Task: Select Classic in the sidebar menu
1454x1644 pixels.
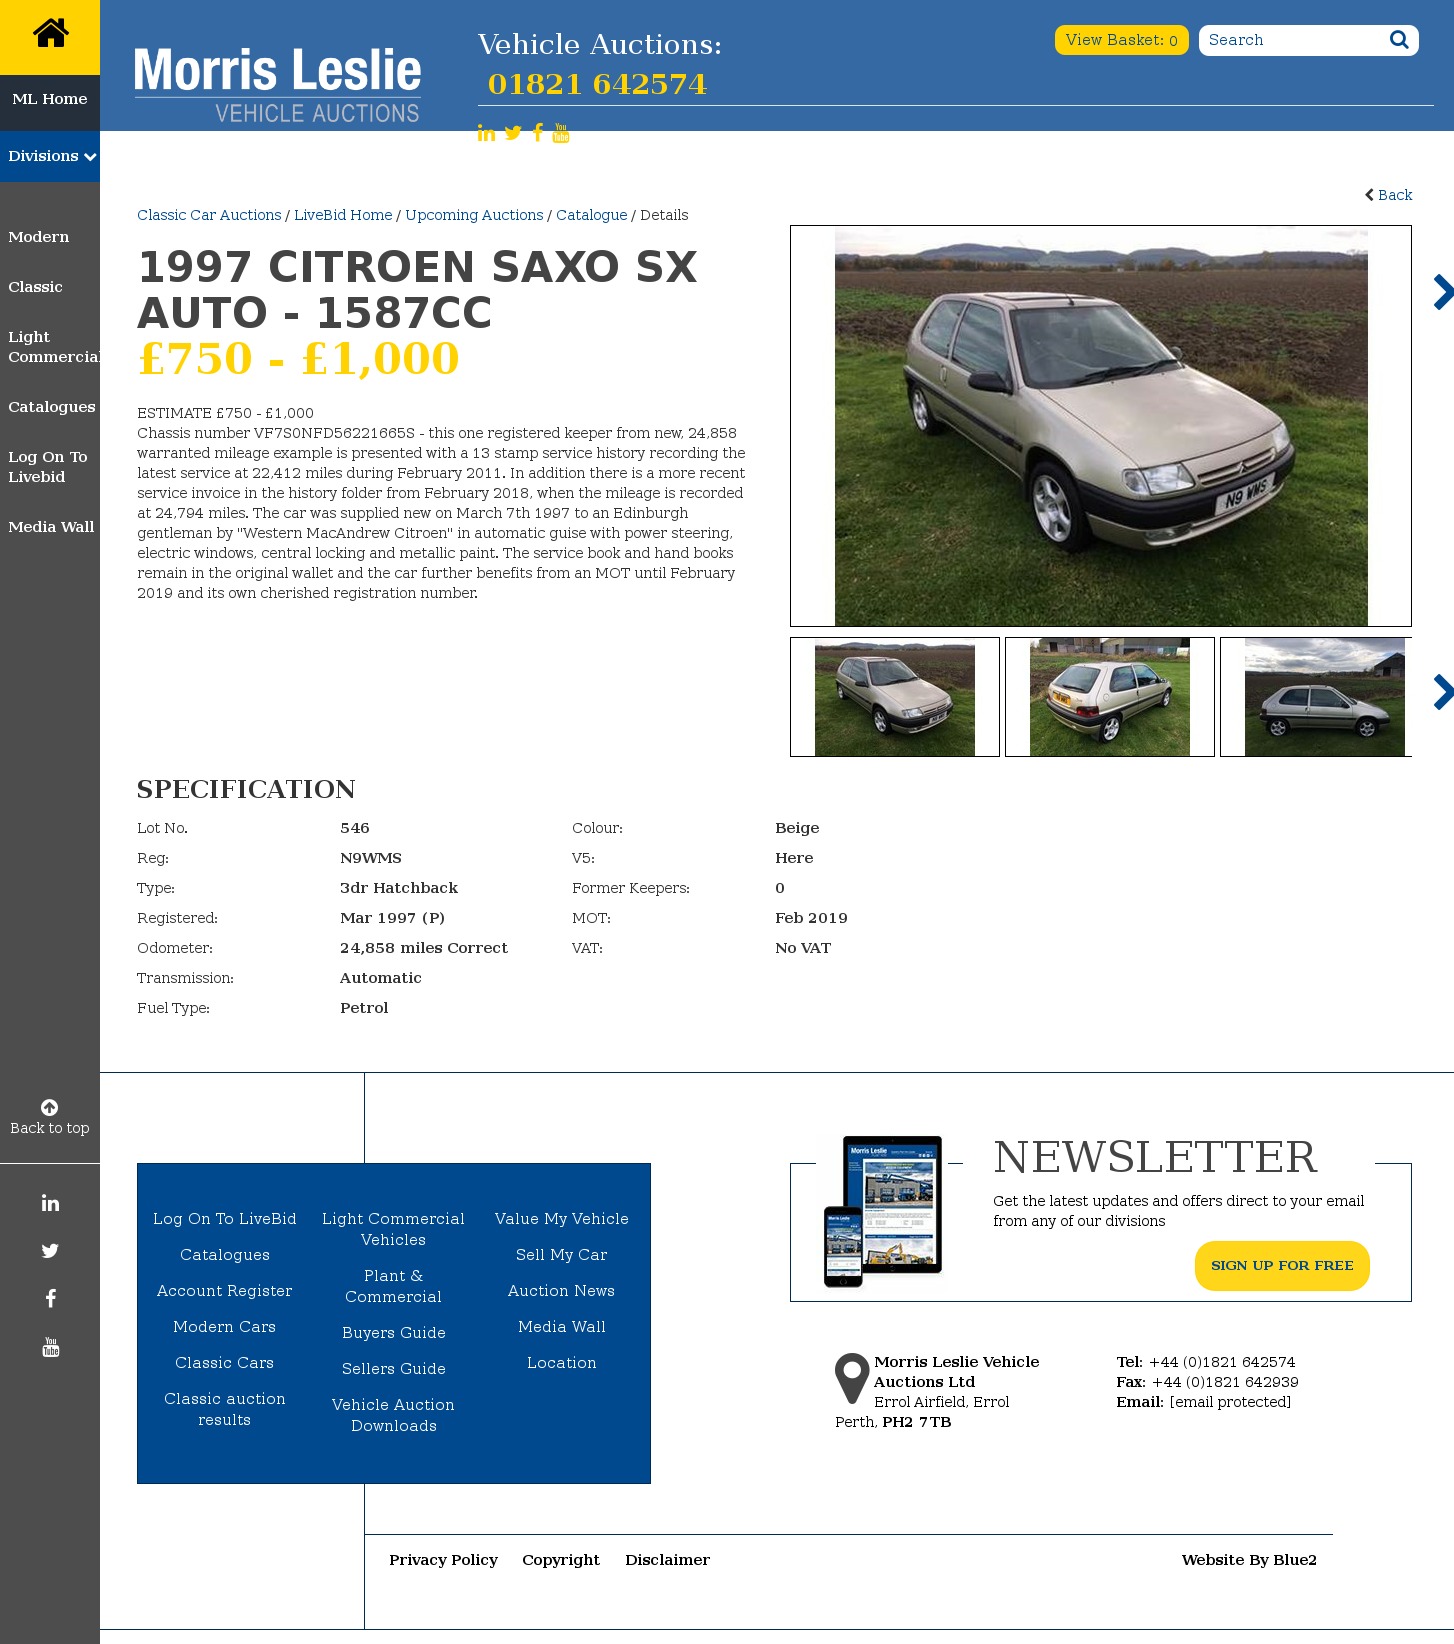Action: tap(35, 287)
